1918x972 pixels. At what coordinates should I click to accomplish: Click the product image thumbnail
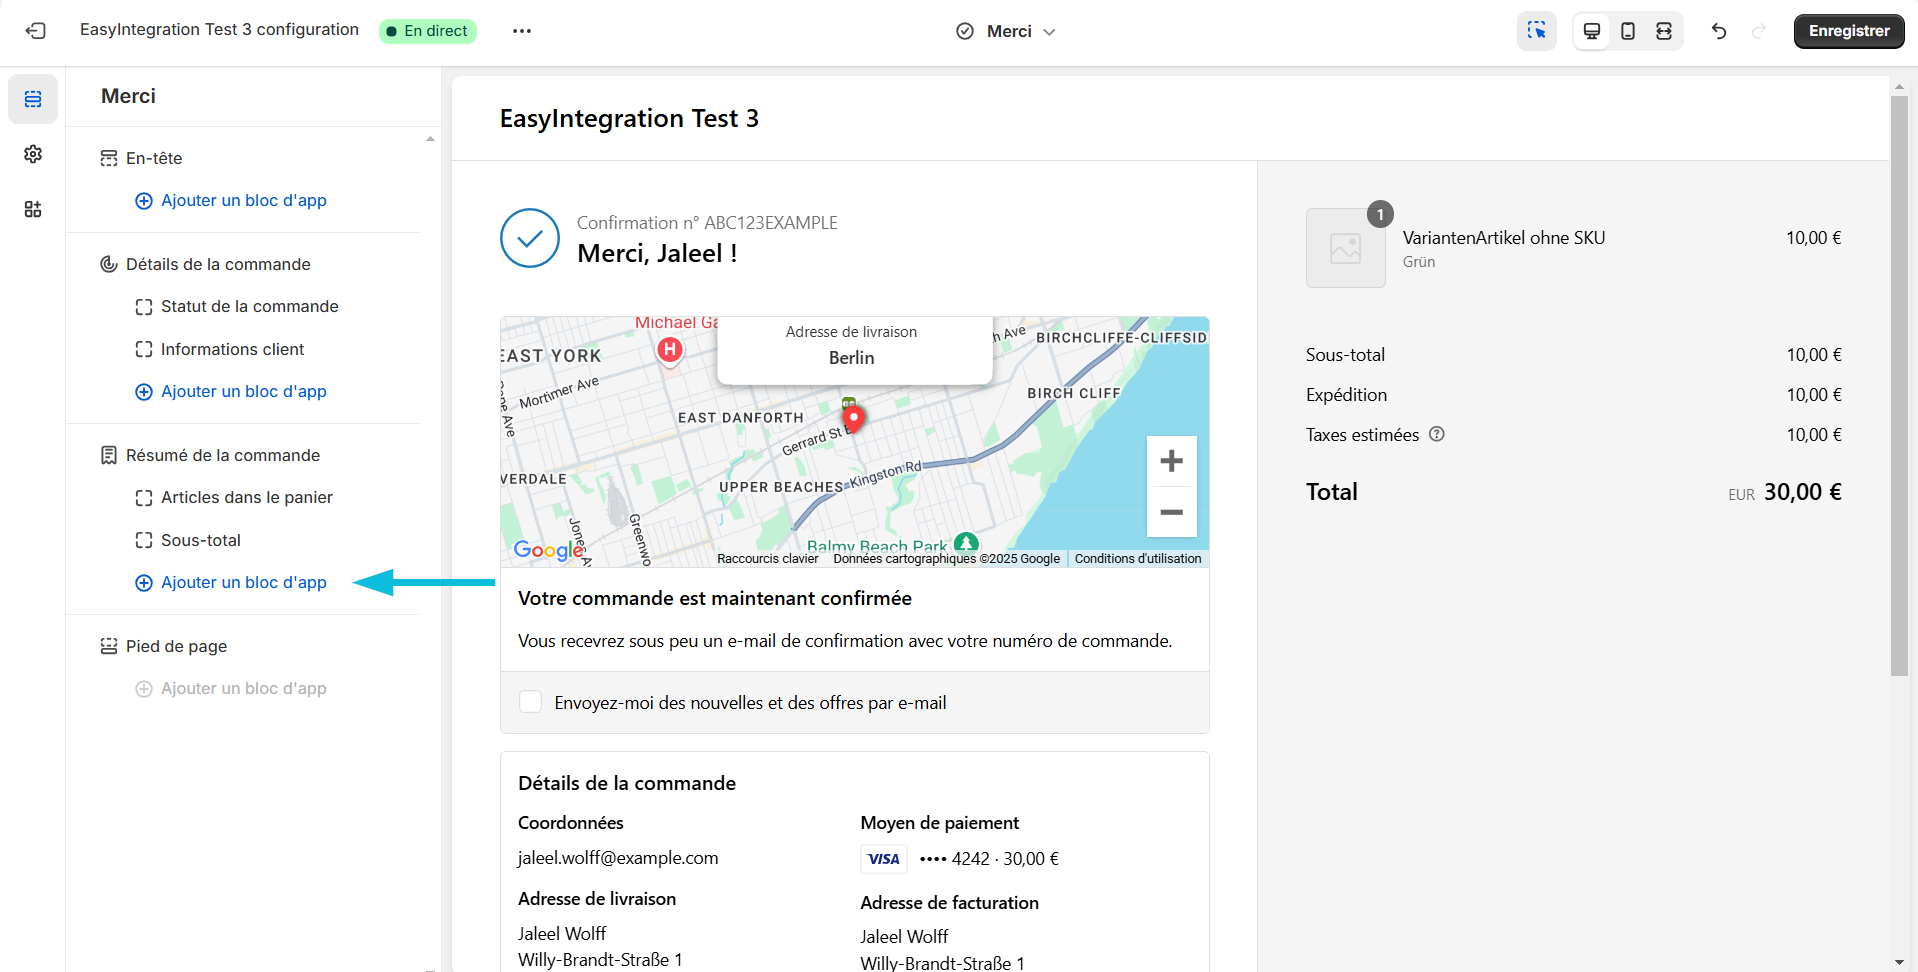coord(1346,248)
